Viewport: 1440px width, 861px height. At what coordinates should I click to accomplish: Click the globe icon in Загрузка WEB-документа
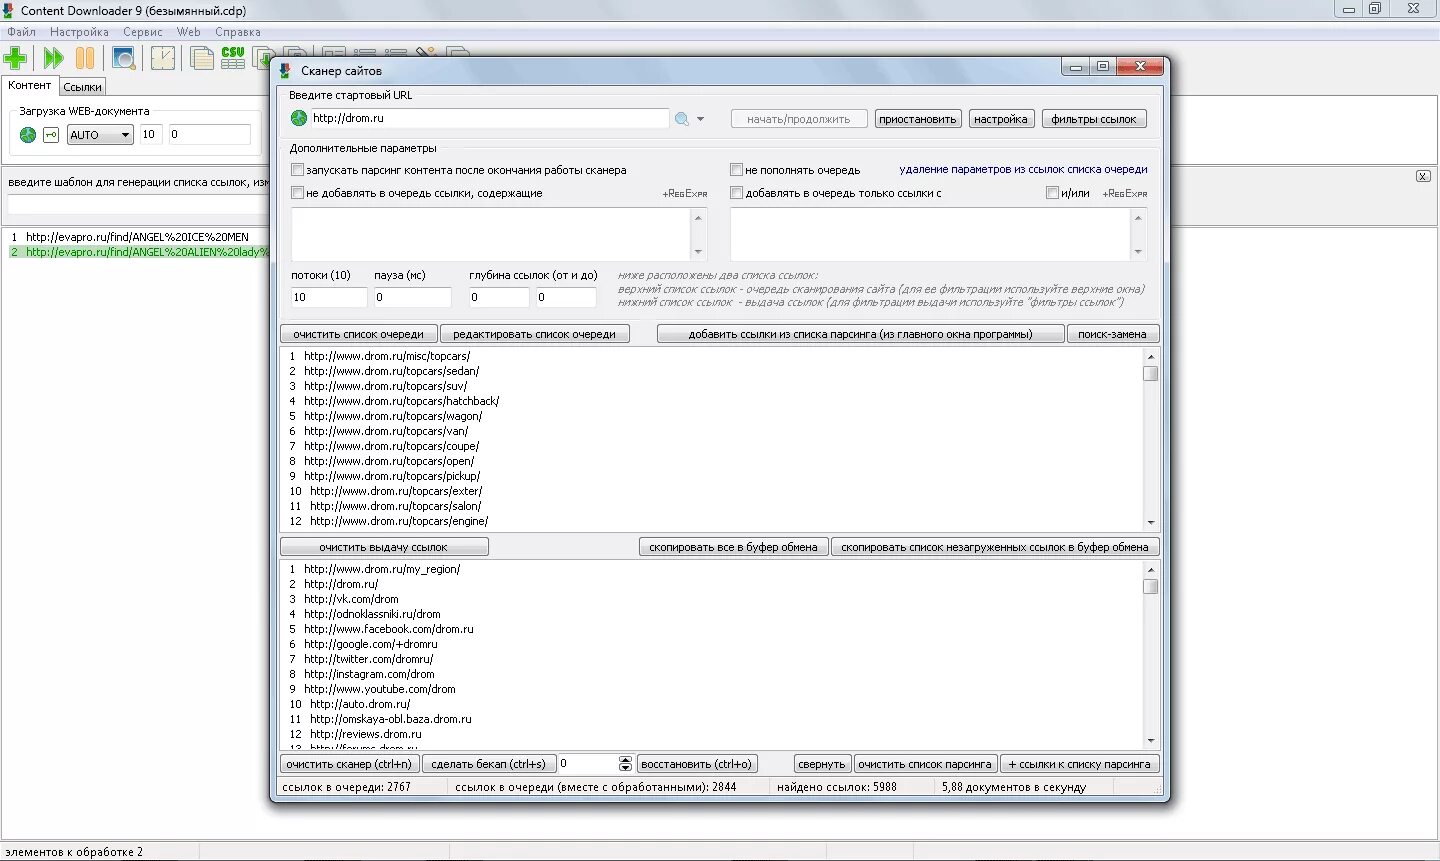coord(28,135)
